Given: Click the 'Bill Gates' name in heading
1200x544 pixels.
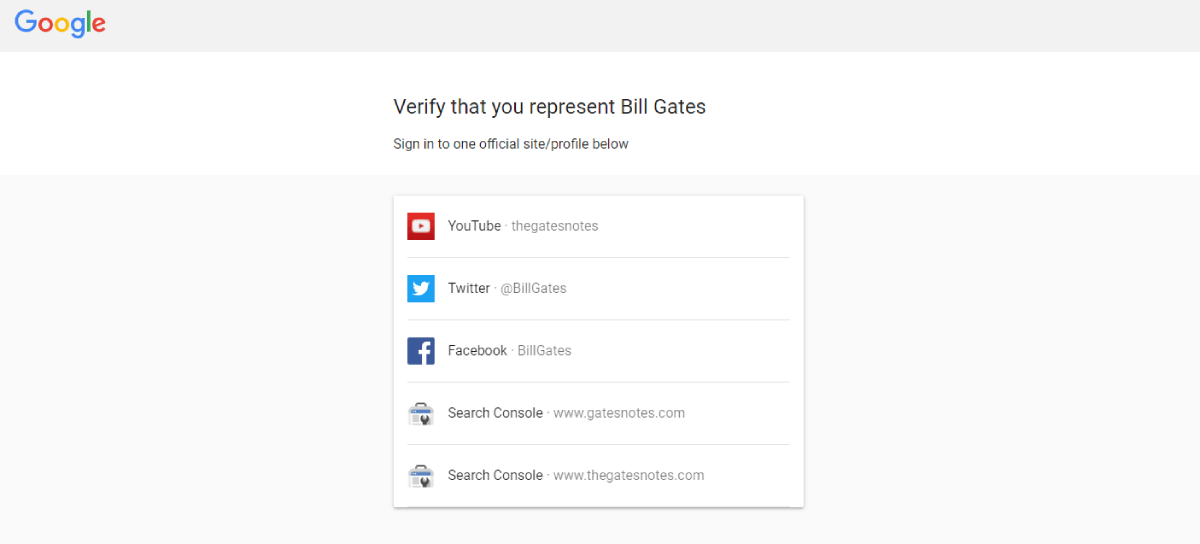Looking at the screenshot, I should [663, 107].
